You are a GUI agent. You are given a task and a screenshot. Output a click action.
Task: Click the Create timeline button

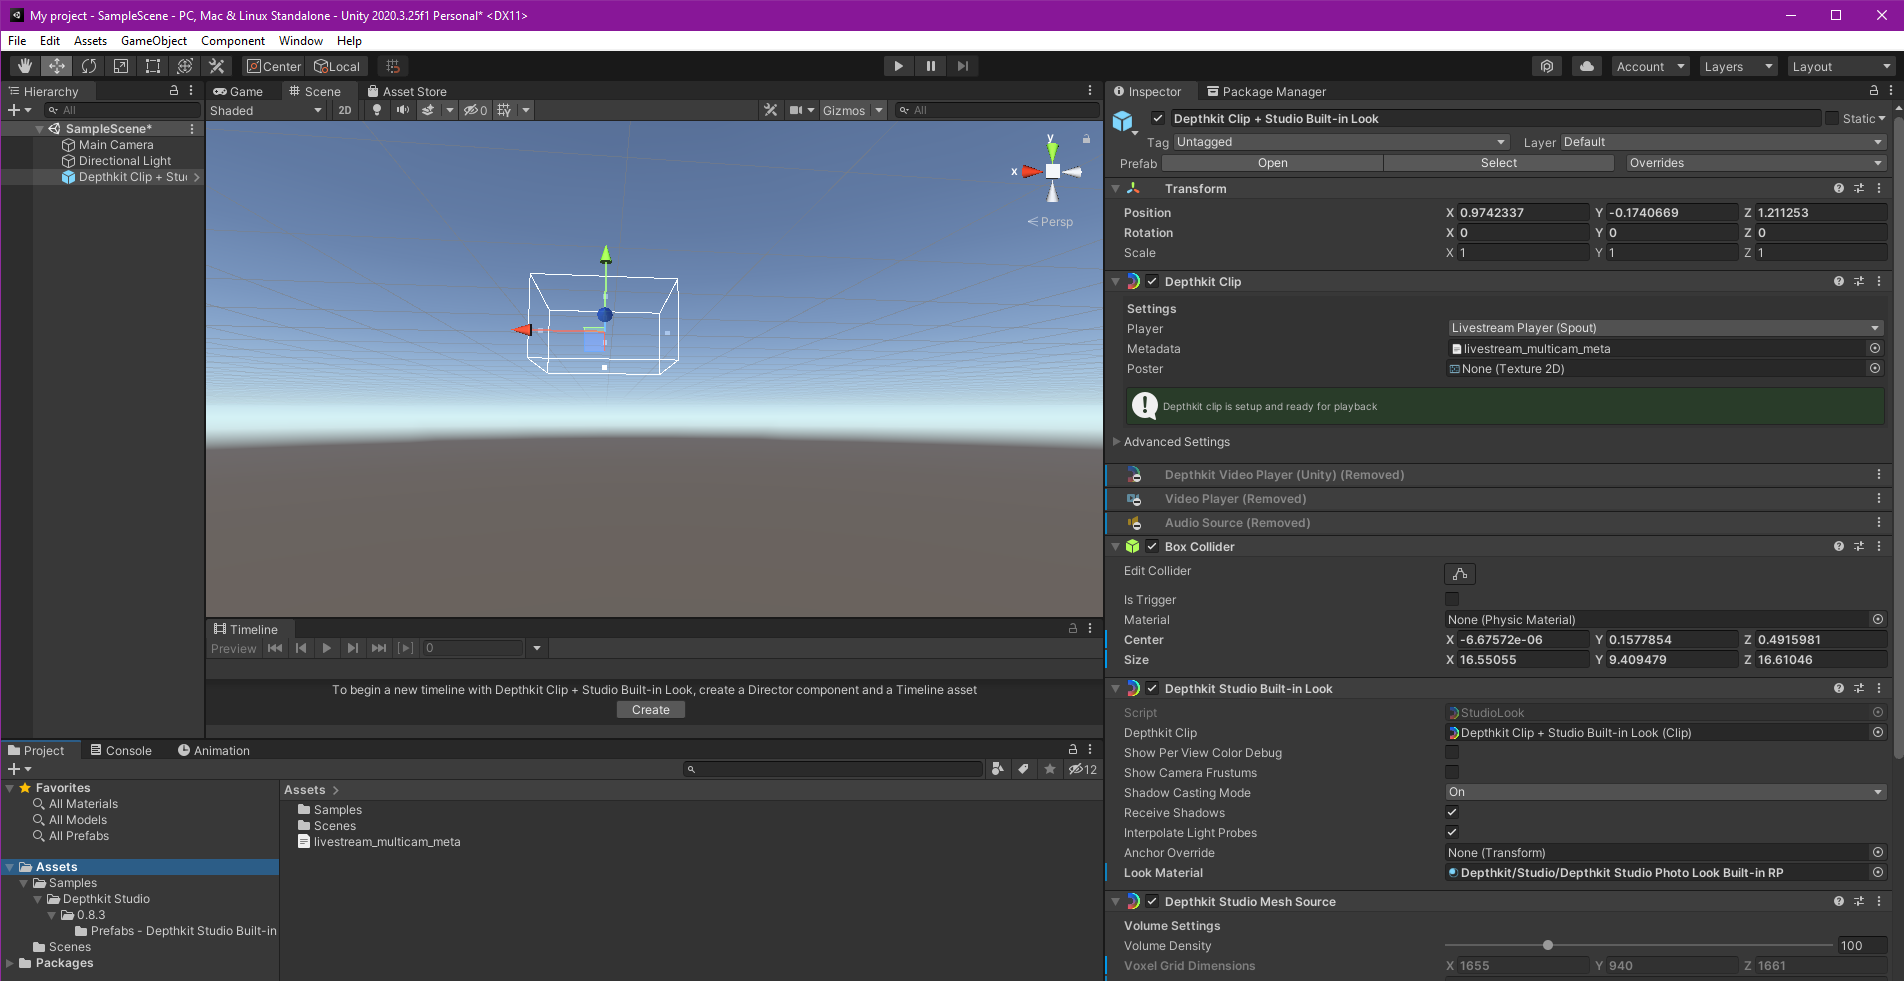pos(650,710)
